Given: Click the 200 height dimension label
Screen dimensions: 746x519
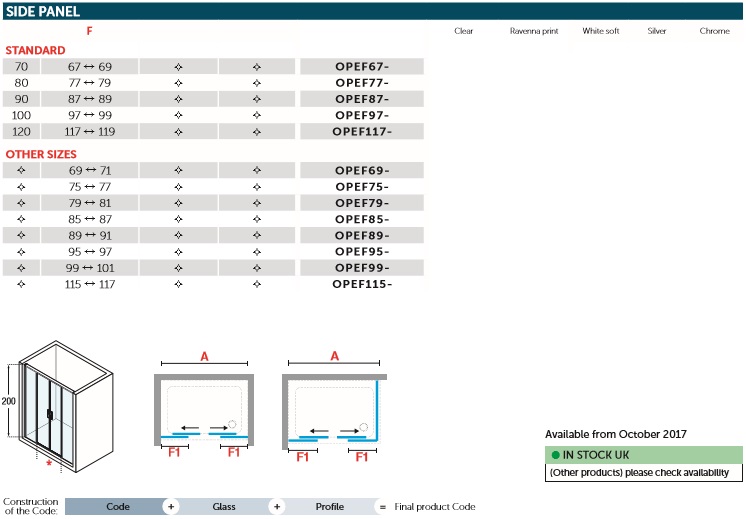Looking at the screenshot, I should 7,400.
